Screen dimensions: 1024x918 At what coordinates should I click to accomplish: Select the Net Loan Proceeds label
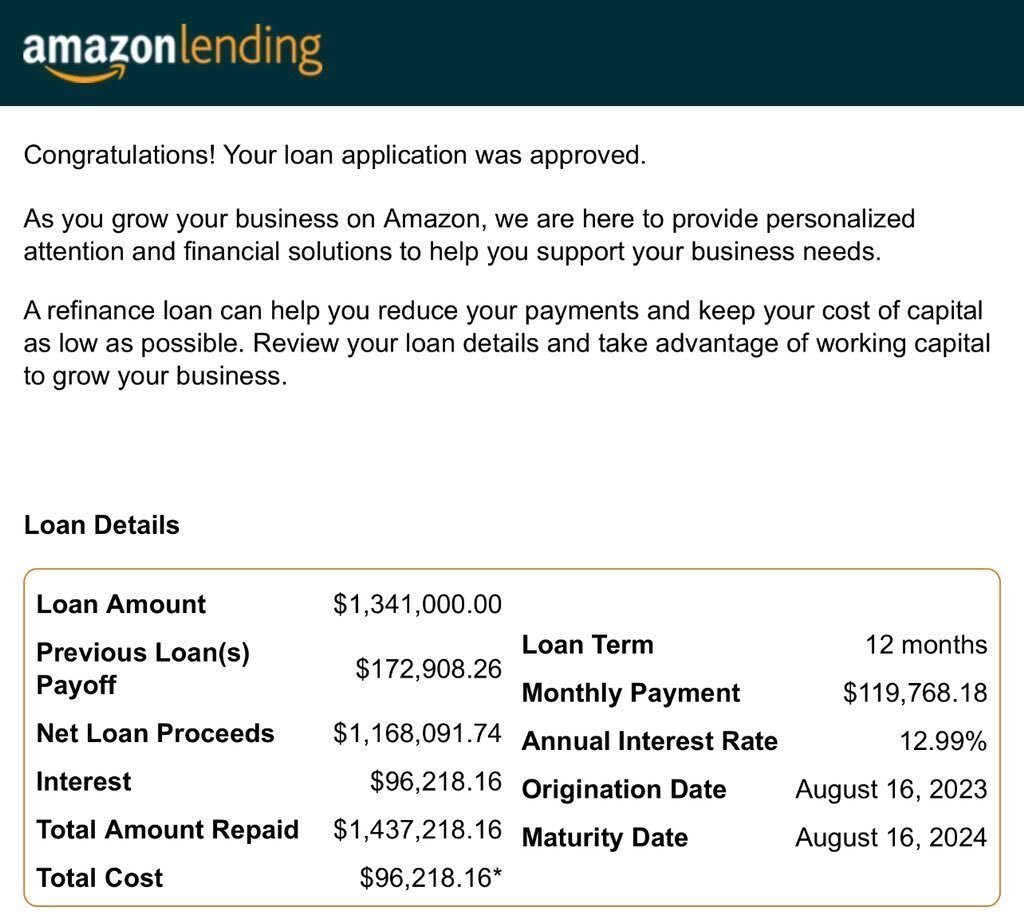155,733
